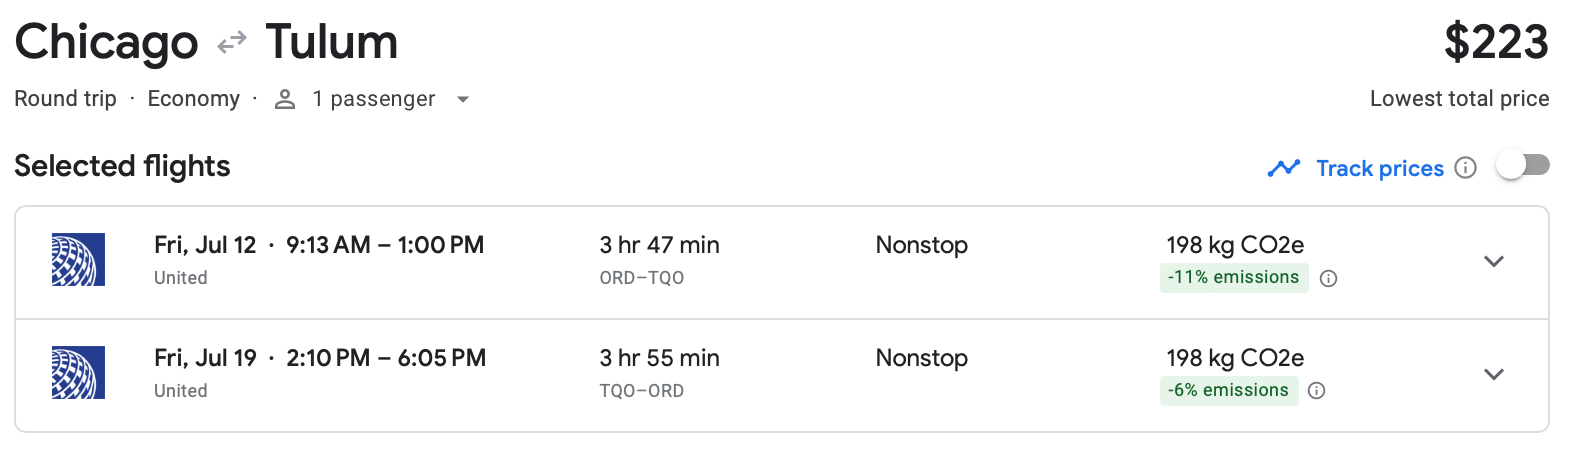Click the United logo on Jul 19 flight

pos(78,373)
